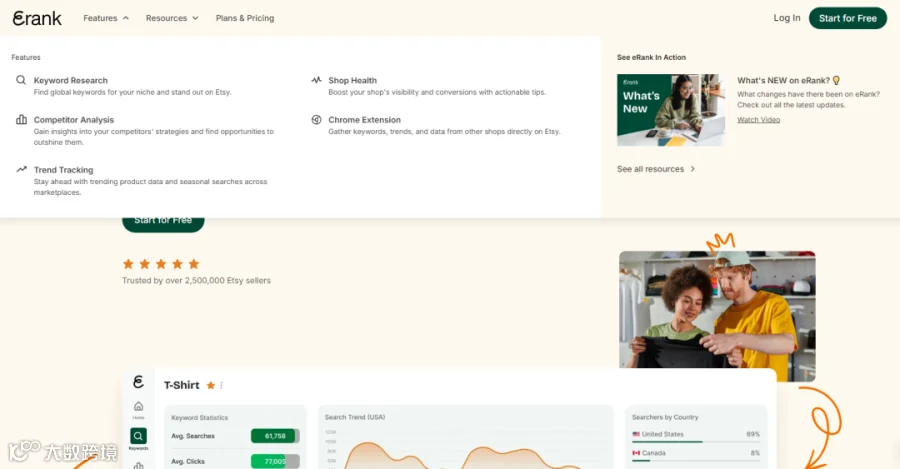This screenshot has width=900, height=469.
Task: Click the United States flag icon
Action: tap(636, 434)
